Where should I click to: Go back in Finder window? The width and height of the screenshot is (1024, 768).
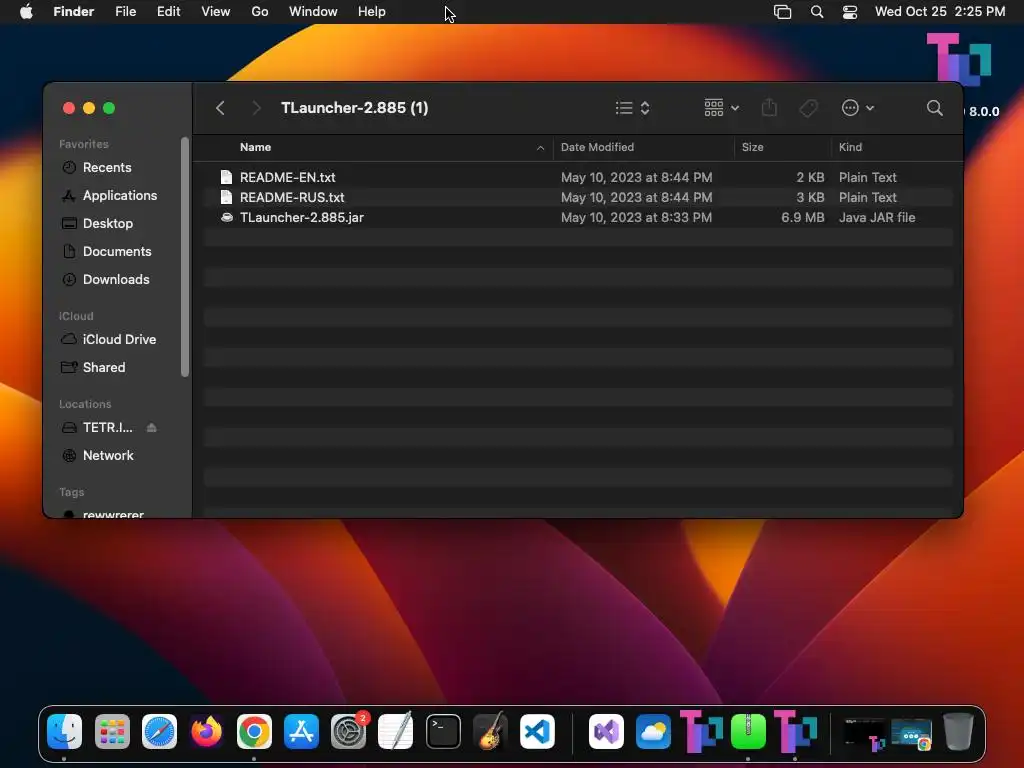point(220,108)
